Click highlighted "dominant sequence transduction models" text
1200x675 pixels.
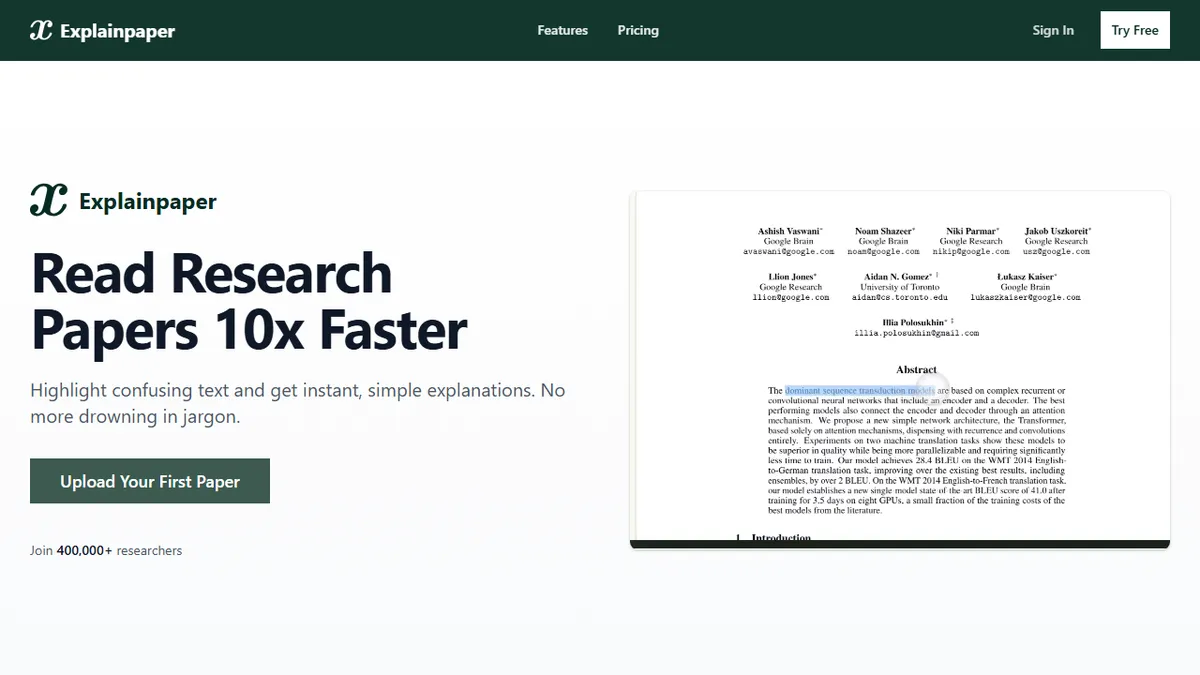click(x=860, y=391)
